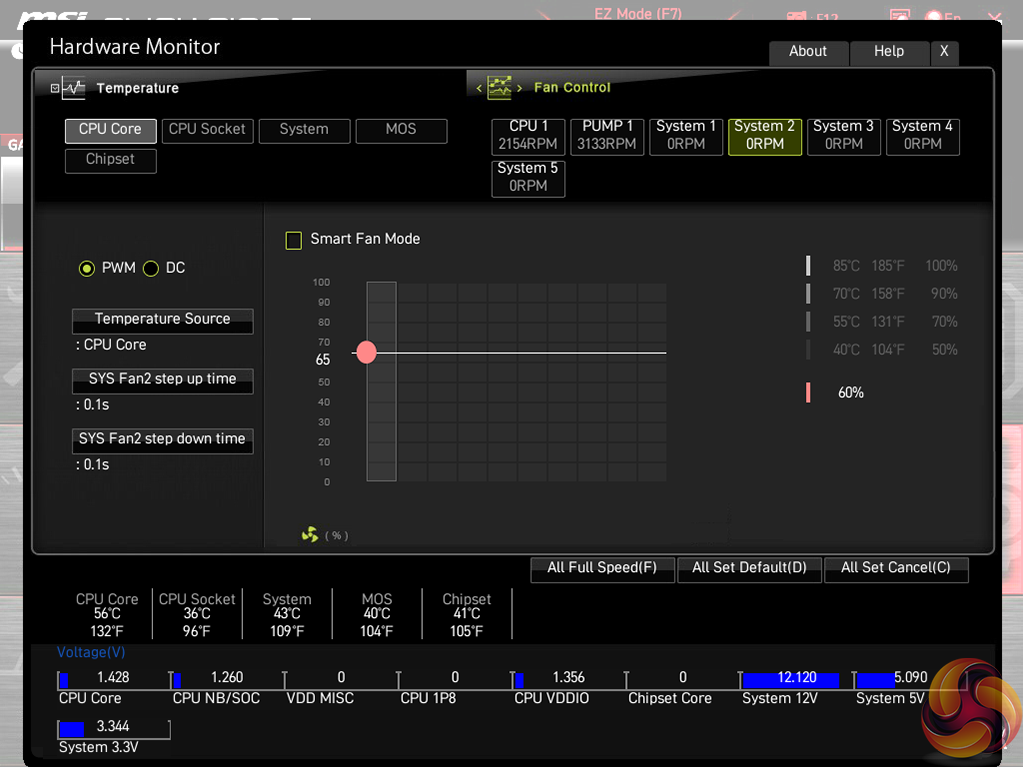Click left arrow beside Fan Control icon
This screenshot has width=1023, height=767.
479,89
